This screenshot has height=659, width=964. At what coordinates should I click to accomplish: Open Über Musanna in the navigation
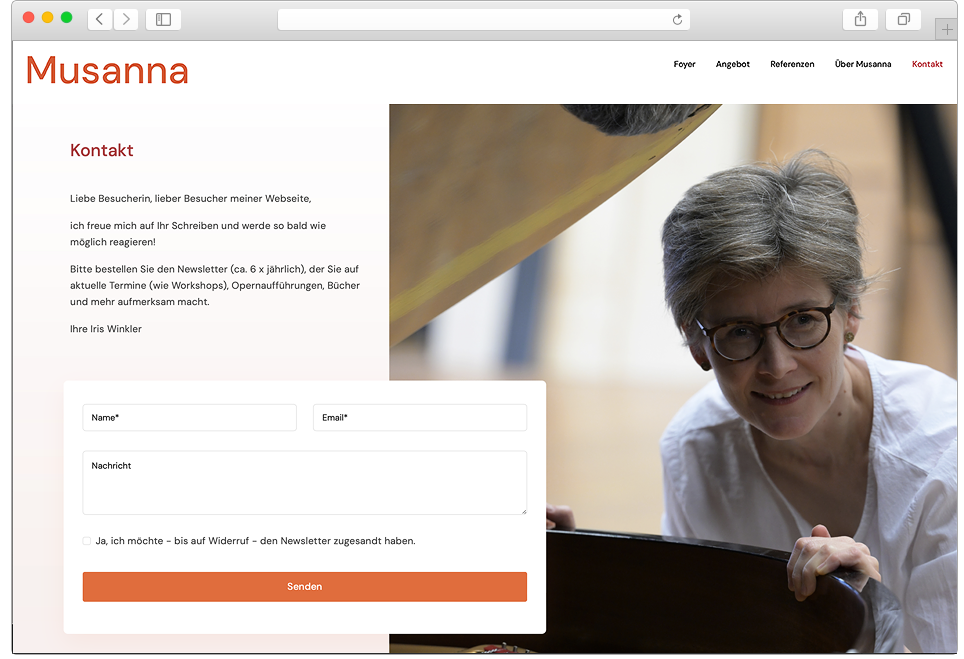[x=863, y=64]
